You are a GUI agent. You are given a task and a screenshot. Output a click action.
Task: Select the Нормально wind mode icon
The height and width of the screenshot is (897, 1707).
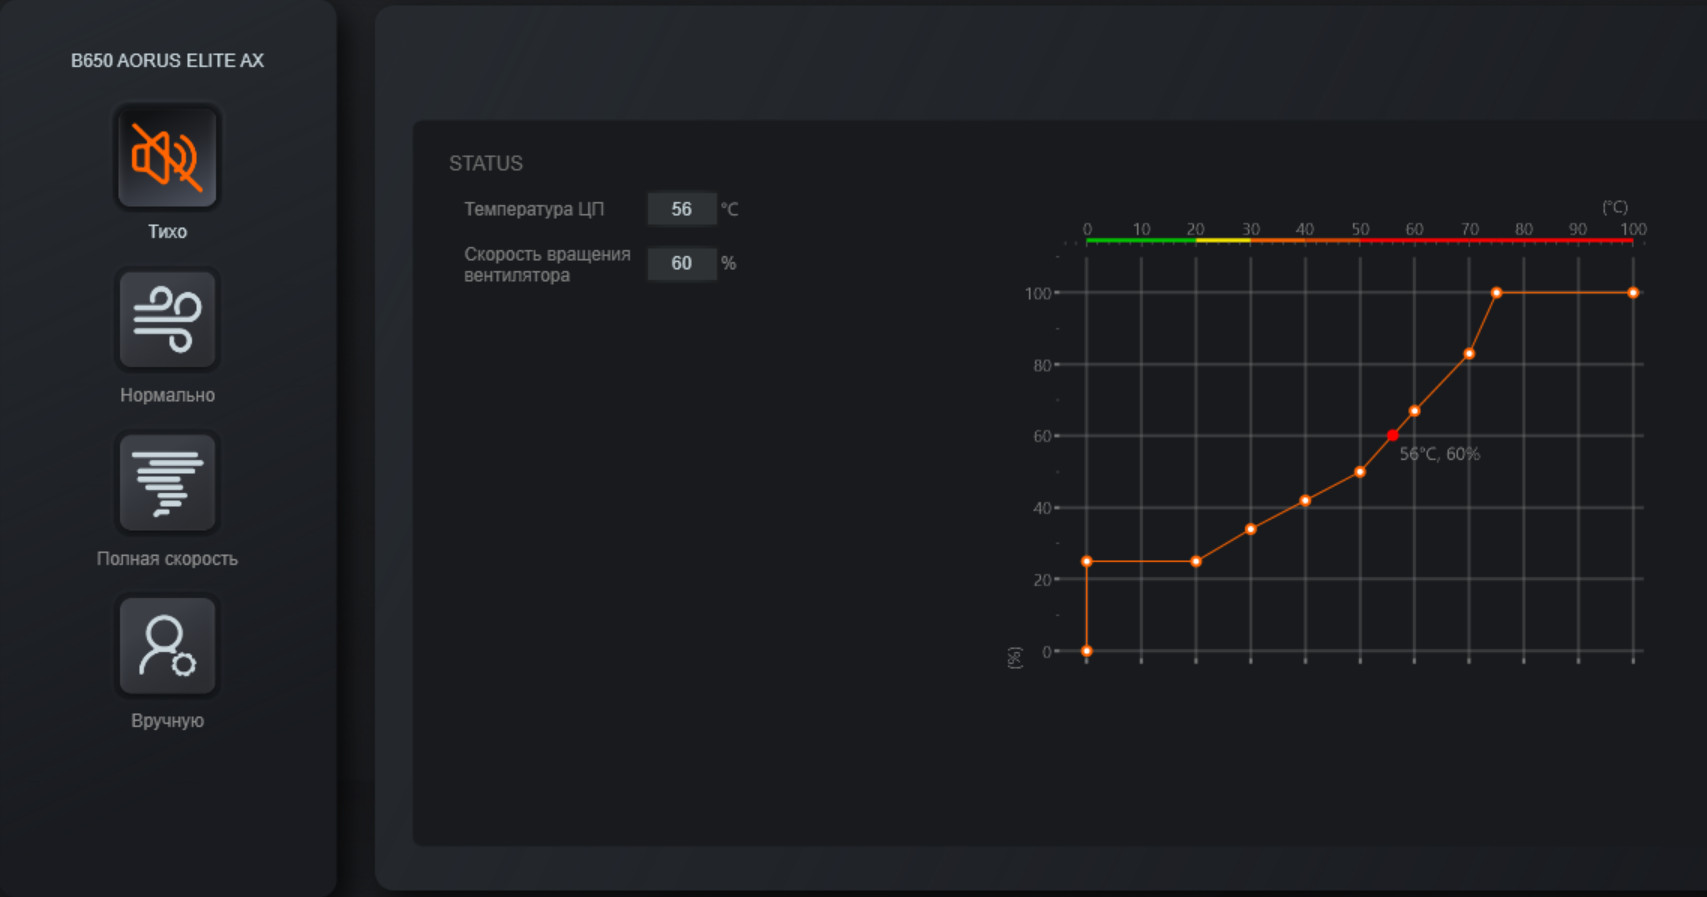tap(167, 320)
